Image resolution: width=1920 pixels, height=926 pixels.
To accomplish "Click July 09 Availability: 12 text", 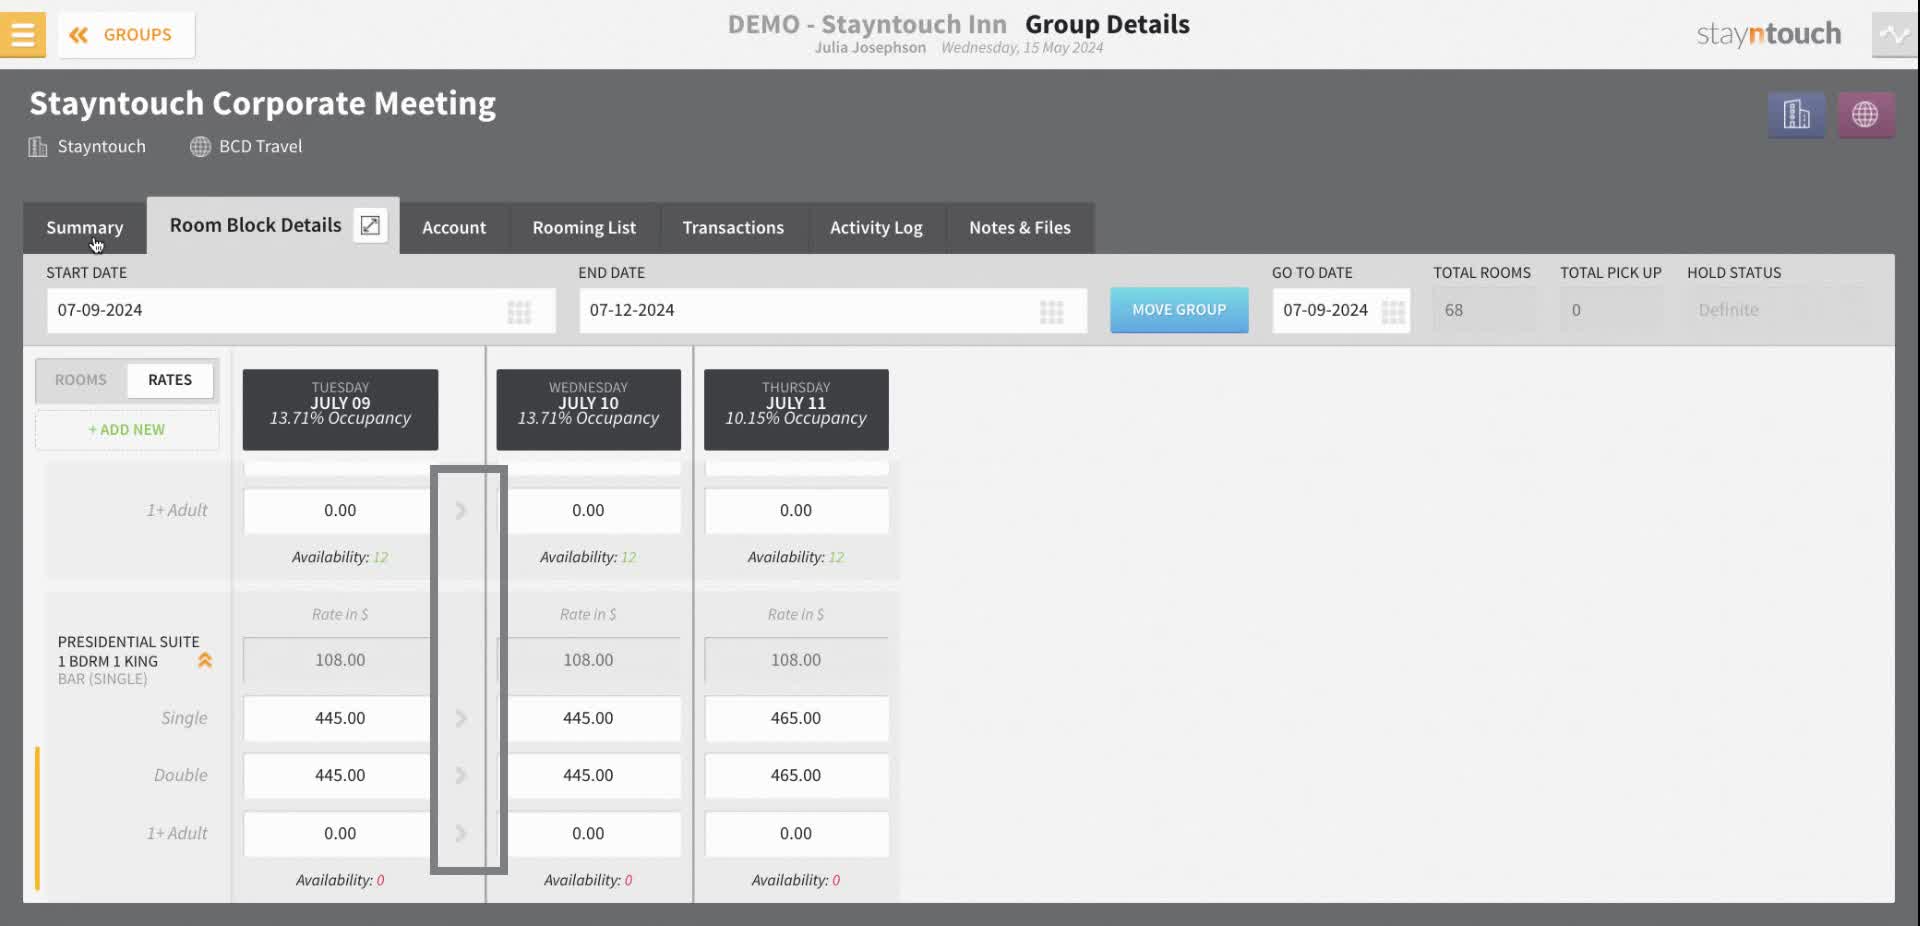I will click(340, 557).
